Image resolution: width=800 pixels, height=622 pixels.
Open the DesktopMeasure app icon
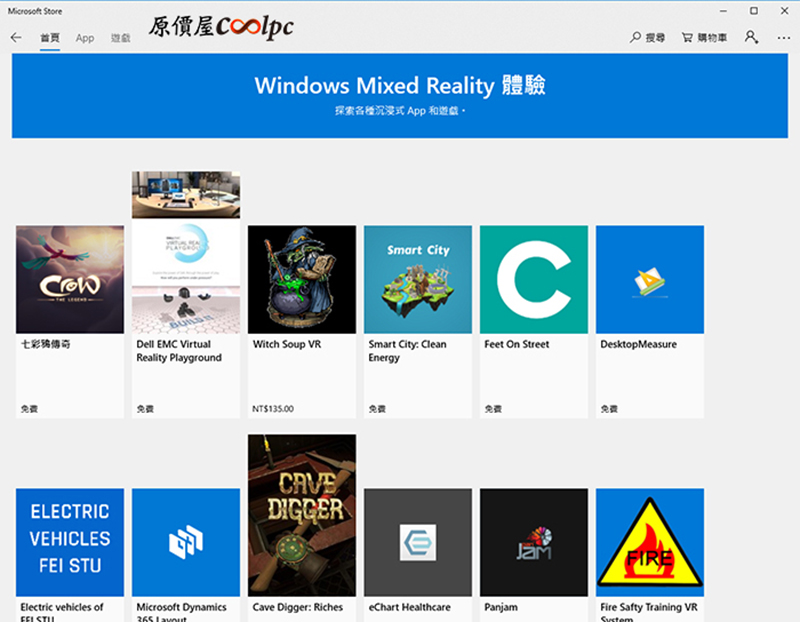click(650, 280)
